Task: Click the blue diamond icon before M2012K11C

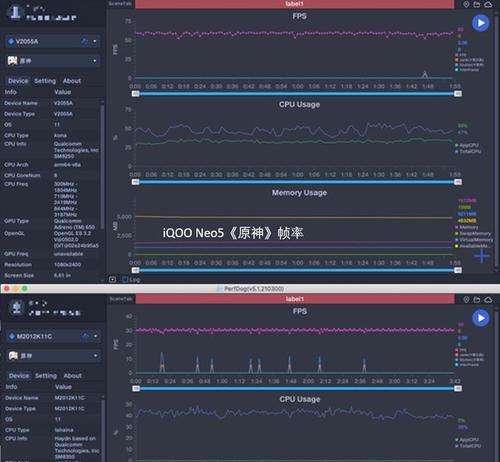Action: point(12,336)
